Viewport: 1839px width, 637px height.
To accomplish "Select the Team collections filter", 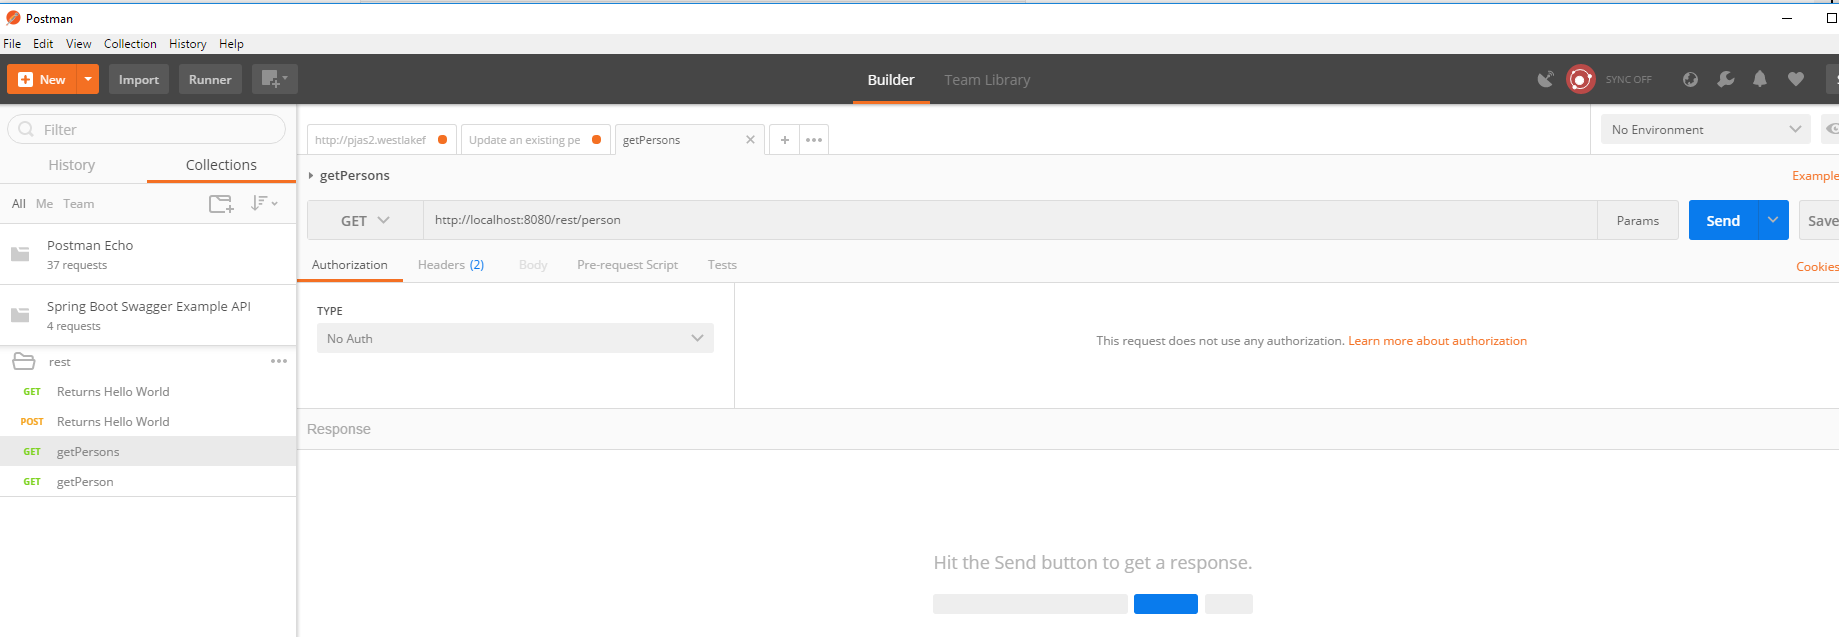I will (x=79, y=204).
